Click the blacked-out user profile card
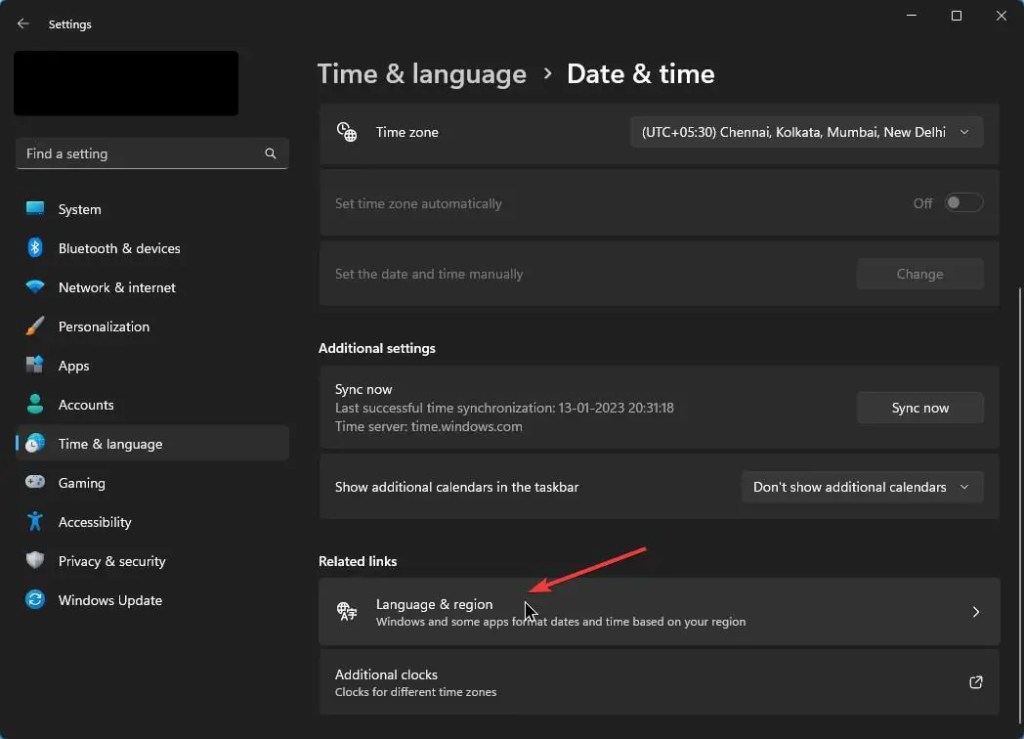This screenshot has height=739, width=1024. pyautogui.click(x=126, y=84)
